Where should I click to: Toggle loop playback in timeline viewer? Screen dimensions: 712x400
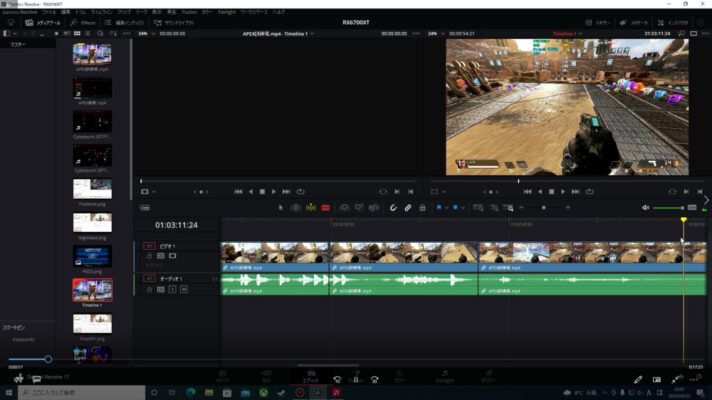(x=589, y=192)
